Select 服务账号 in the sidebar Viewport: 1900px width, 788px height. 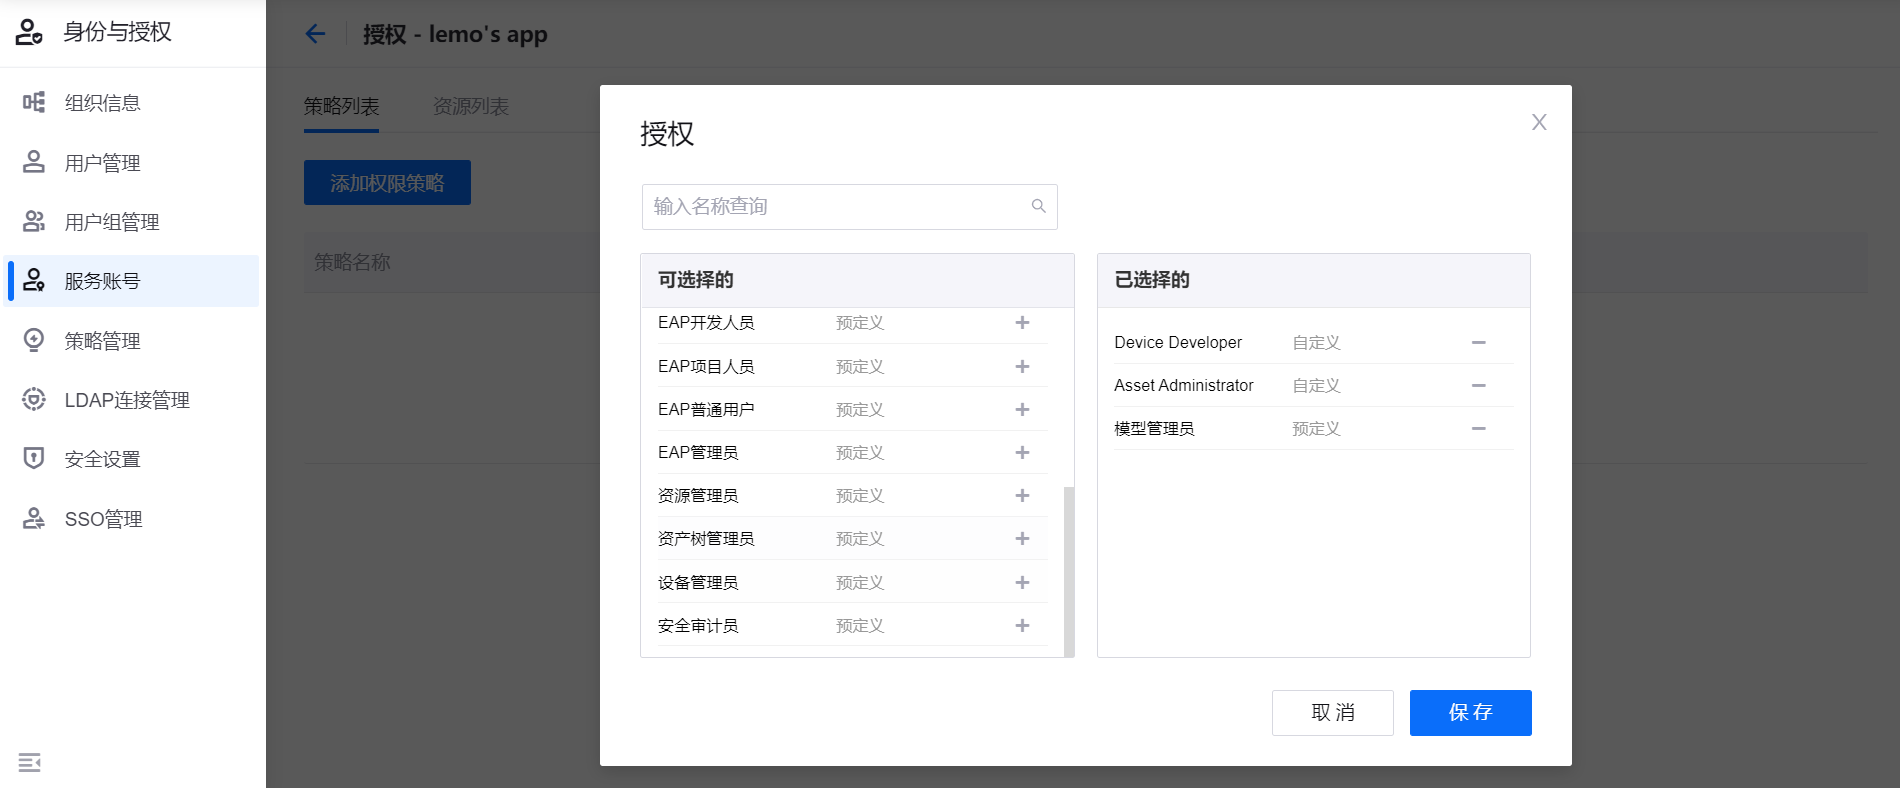[133, 281]
